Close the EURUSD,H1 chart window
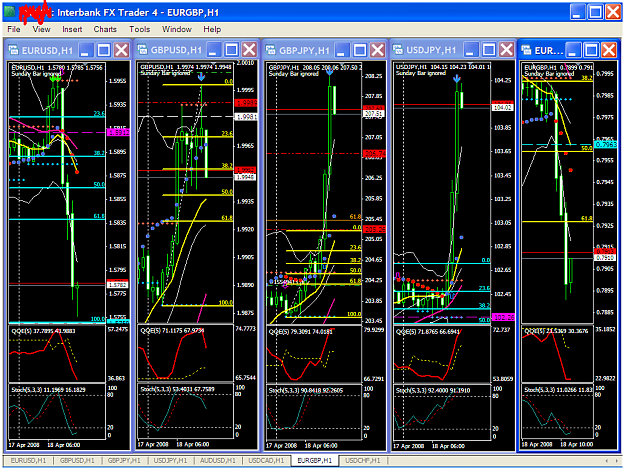Viewport: 625px width, 470px height. click(x=122, y=50)
